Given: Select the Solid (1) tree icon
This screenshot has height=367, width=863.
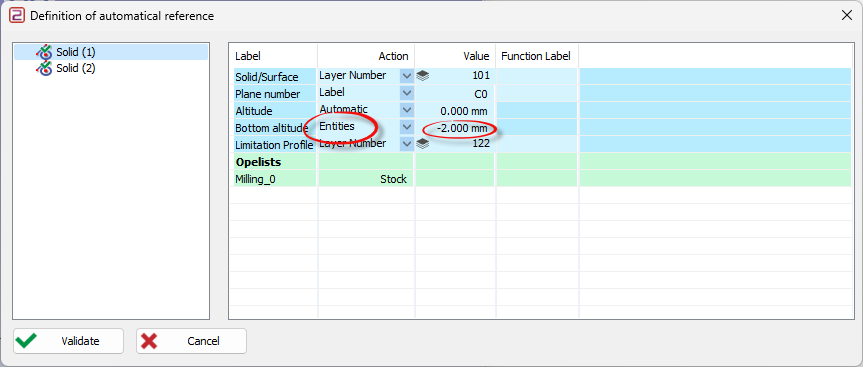Looking at the screenshot, I should [x=44, y=52].
